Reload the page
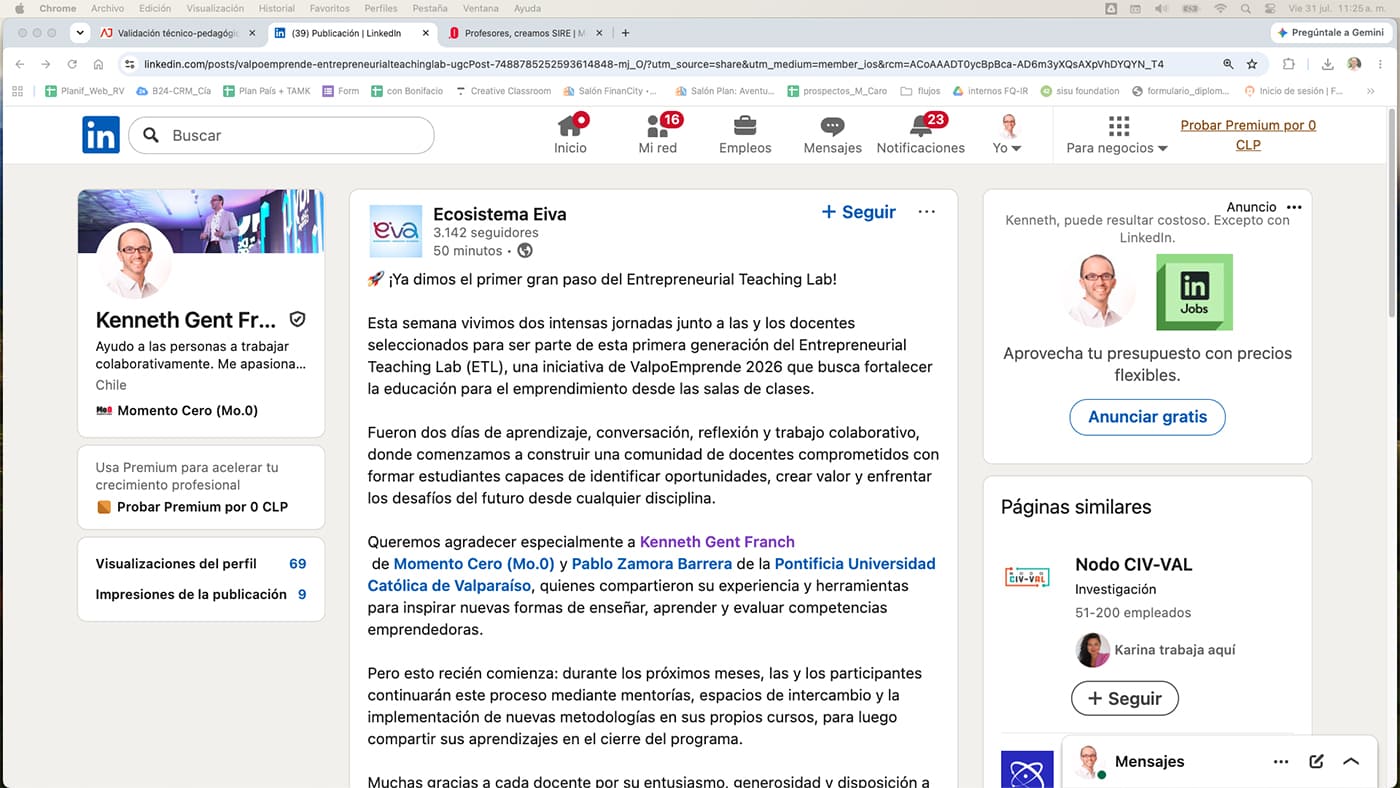The width and height of the screenshot is (1400, 788). [x=72, y=64]
